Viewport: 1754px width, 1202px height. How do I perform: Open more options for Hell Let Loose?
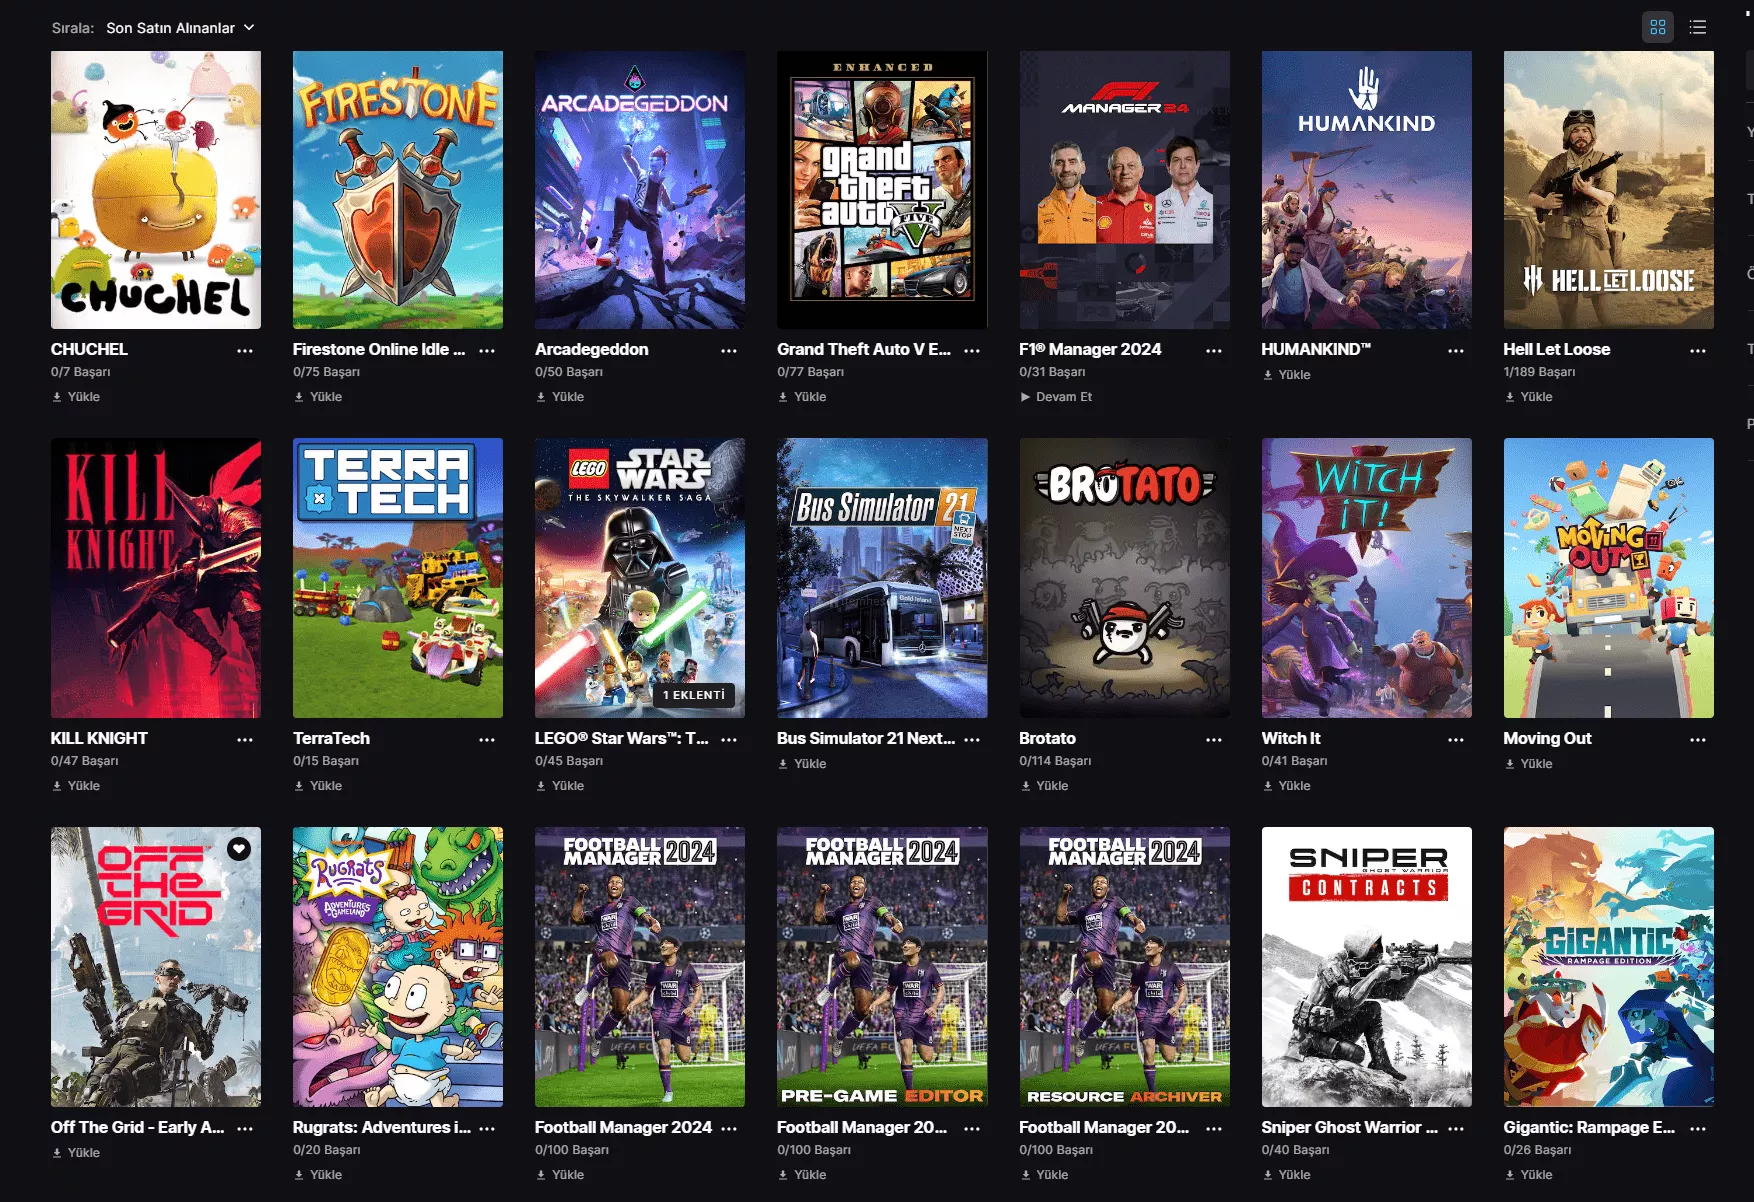1698,351
